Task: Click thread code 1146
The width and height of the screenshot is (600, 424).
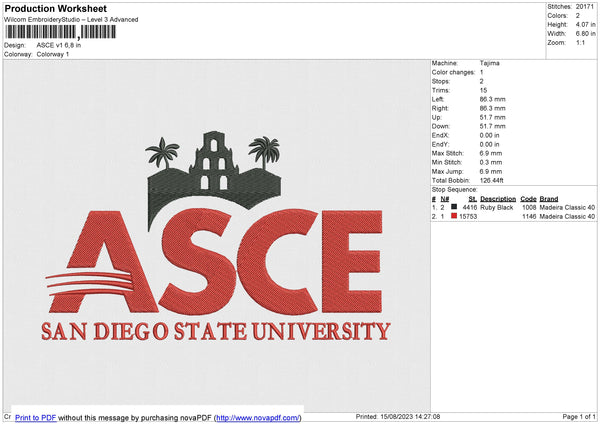Action: point(529,217)
